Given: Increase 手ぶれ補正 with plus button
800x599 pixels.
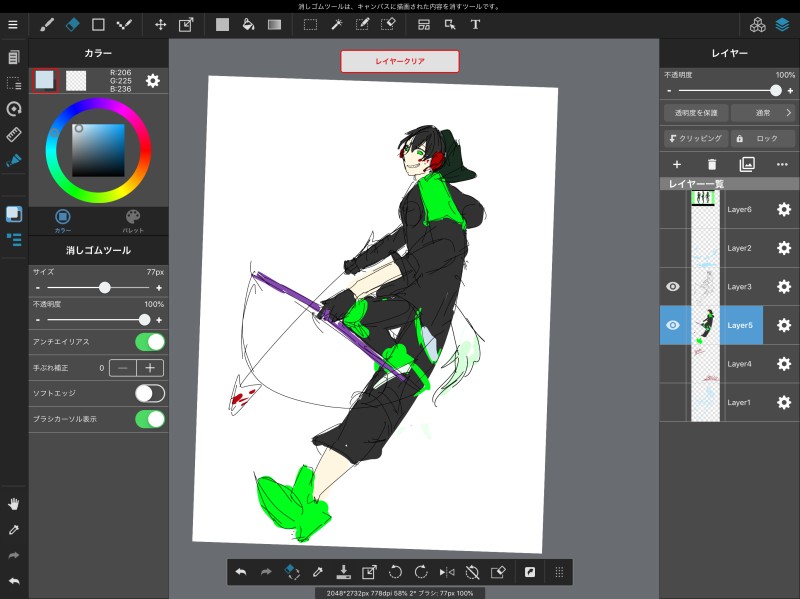Looking at the screenshot, I should pyautogui.click(x=150, y=368).
